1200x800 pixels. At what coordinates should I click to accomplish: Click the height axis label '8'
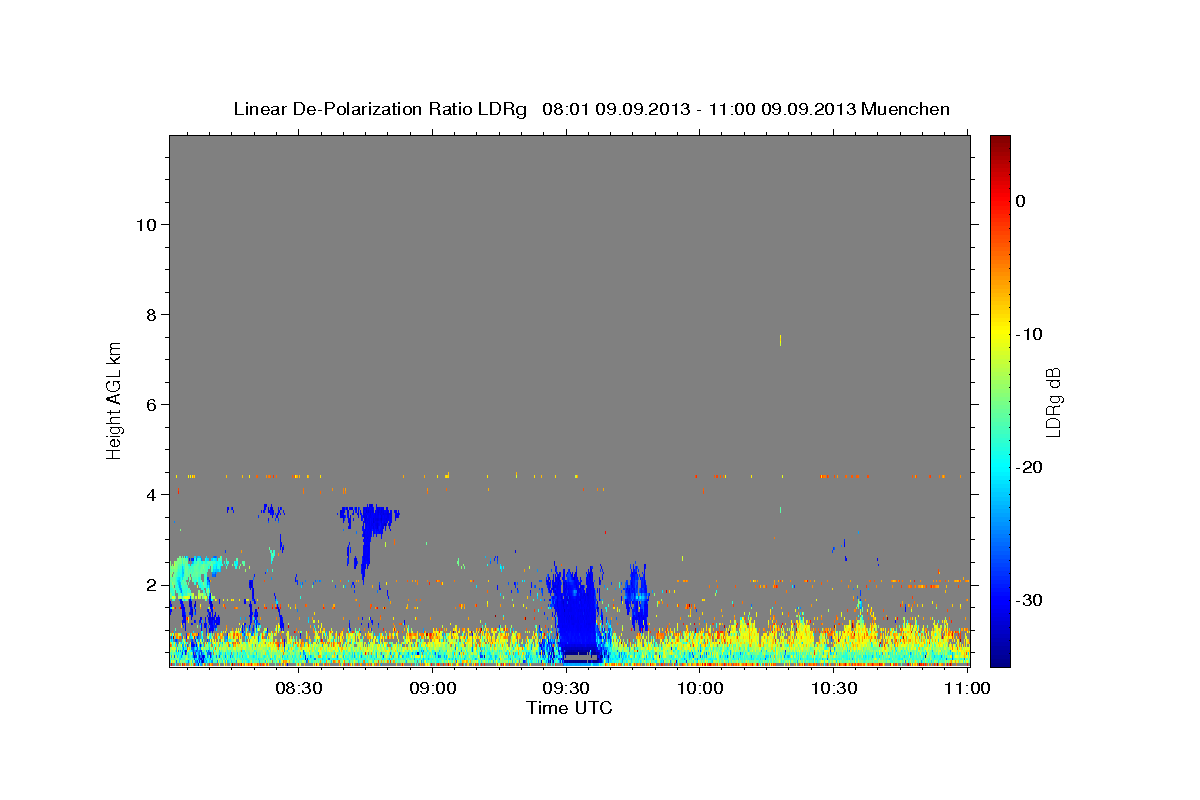coord(151,314)
